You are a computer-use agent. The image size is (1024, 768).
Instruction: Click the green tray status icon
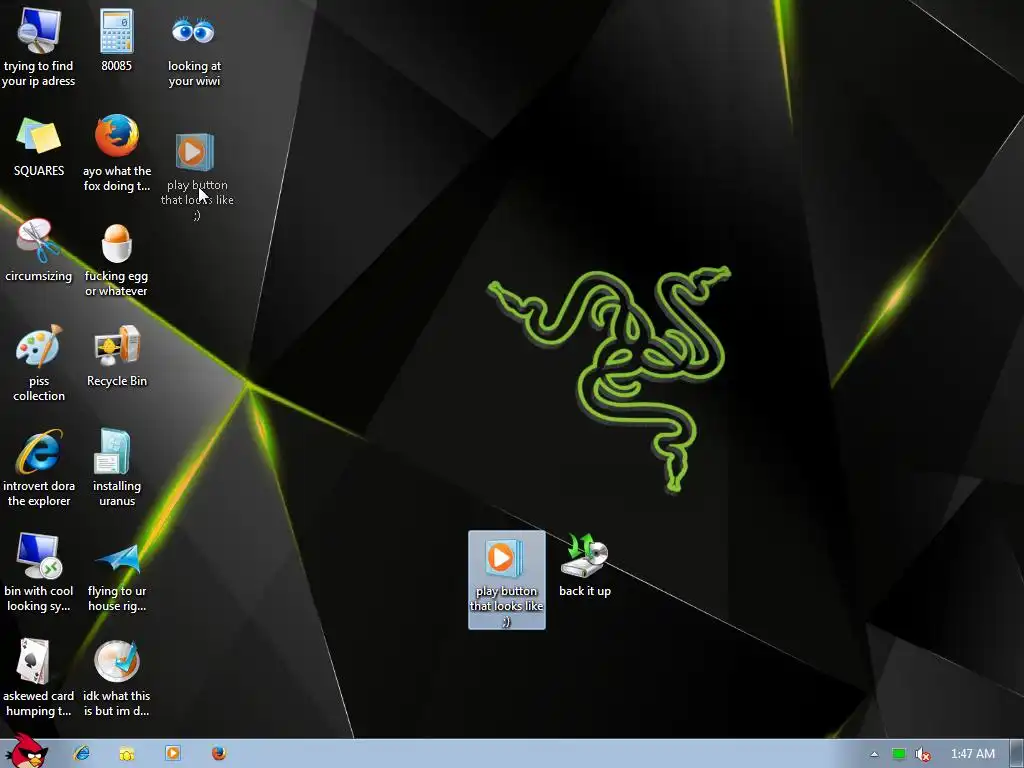coord(899,754)
